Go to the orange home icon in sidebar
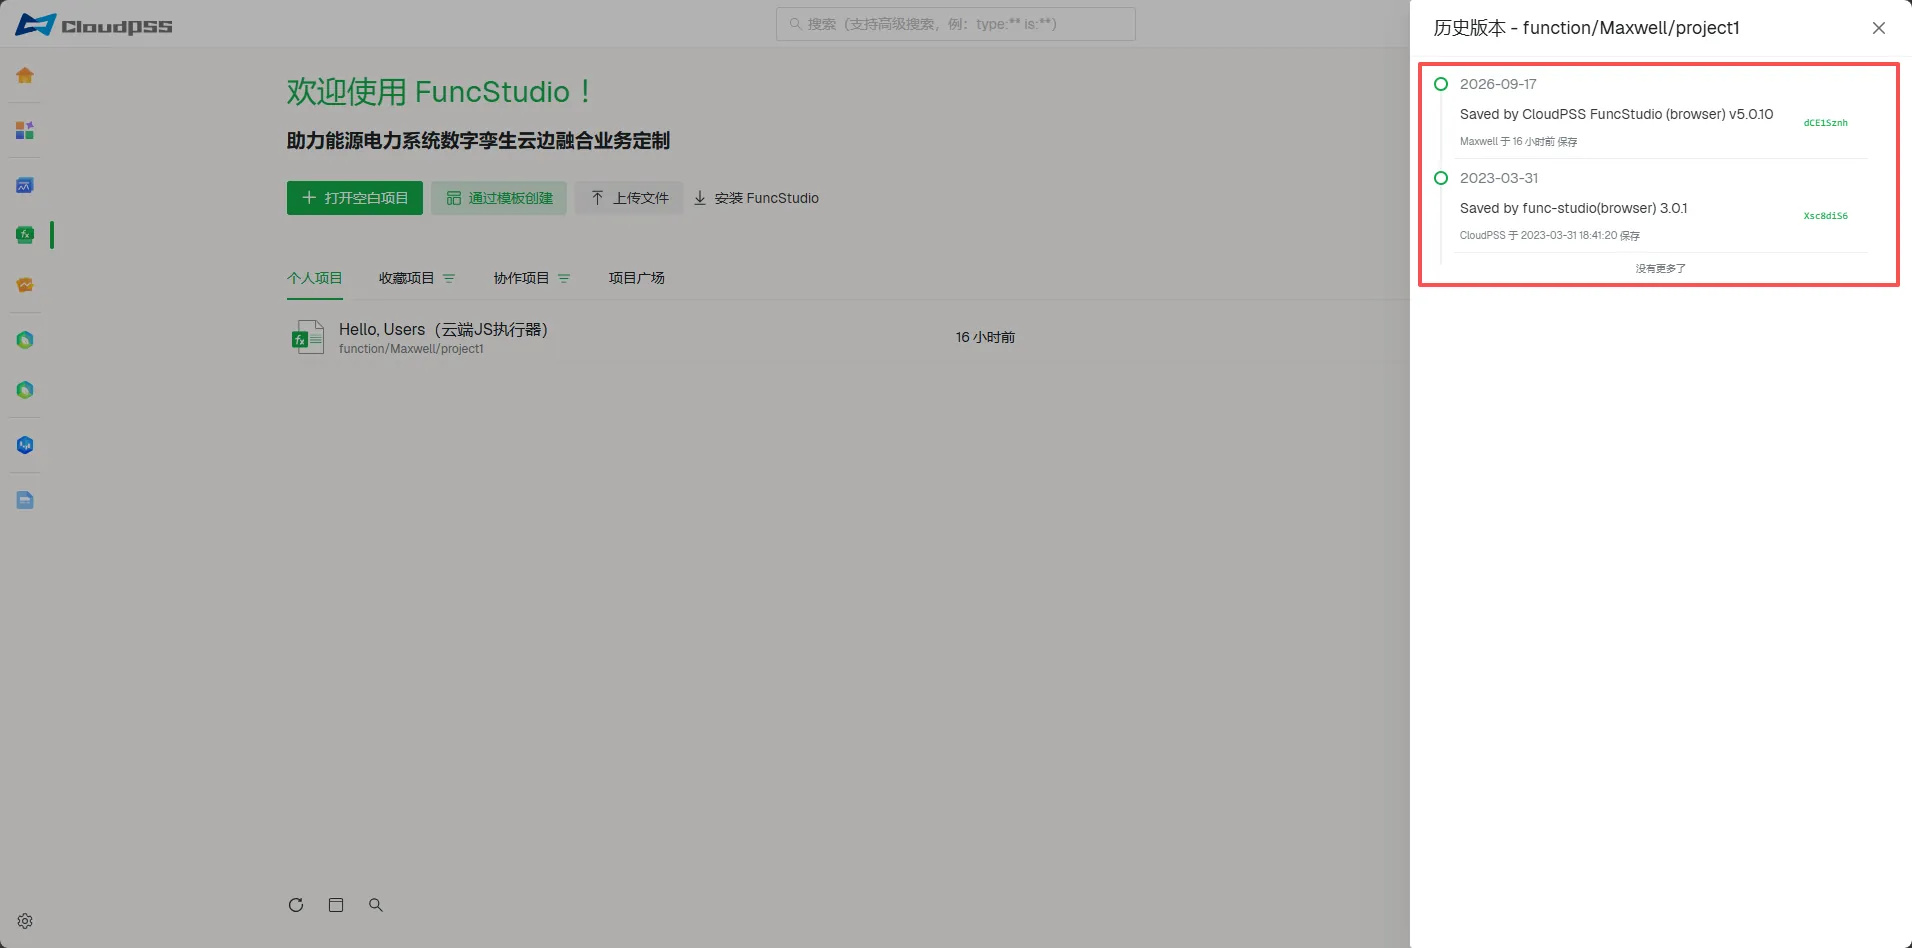 point(25,76)
